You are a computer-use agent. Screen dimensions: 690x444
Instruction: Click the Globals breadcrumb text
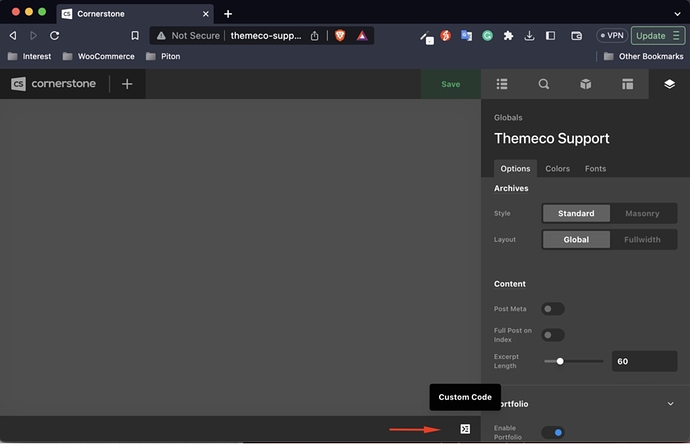coord(508,117)
